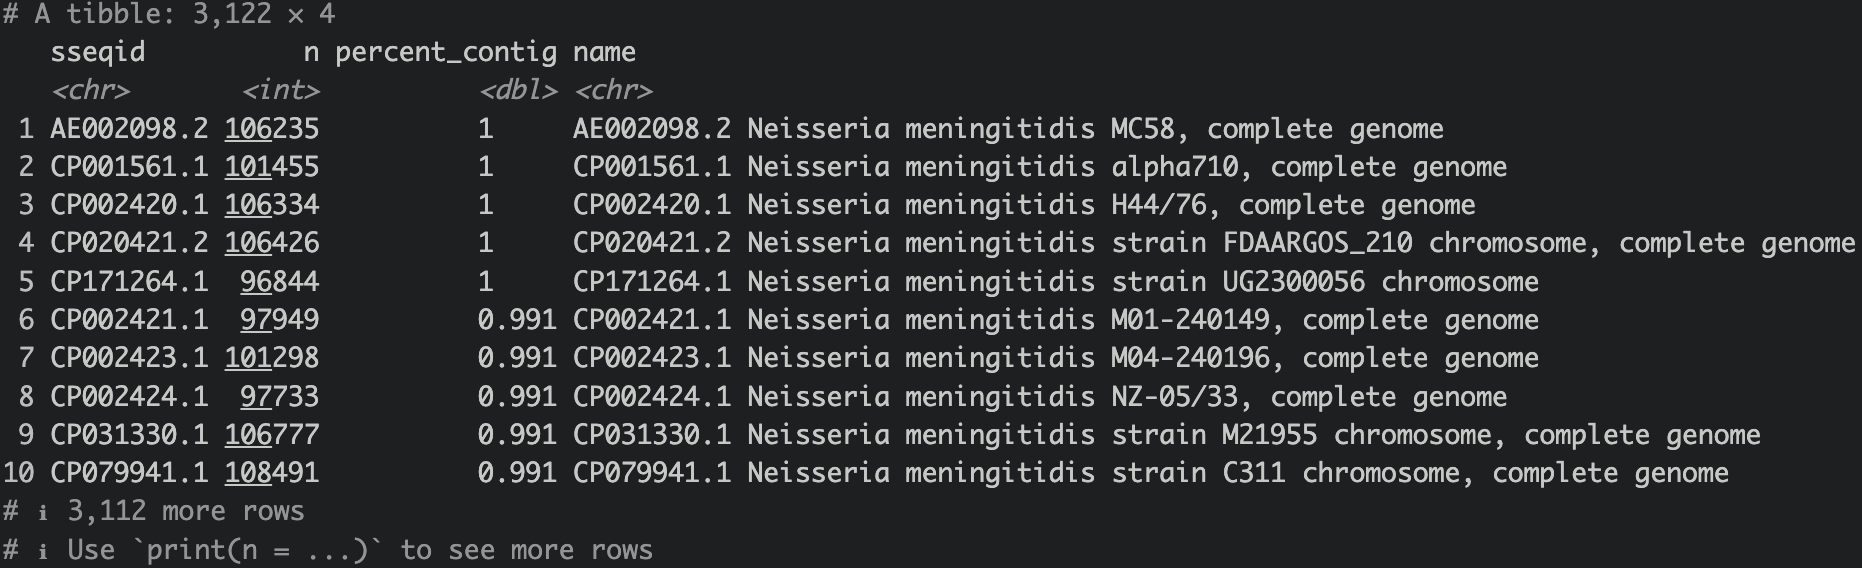The height and width of the screenshot is (568, 1862).
Task: Click the strain C311 chromosome name
Action: pyautogui.click(x=1150, y=473)
